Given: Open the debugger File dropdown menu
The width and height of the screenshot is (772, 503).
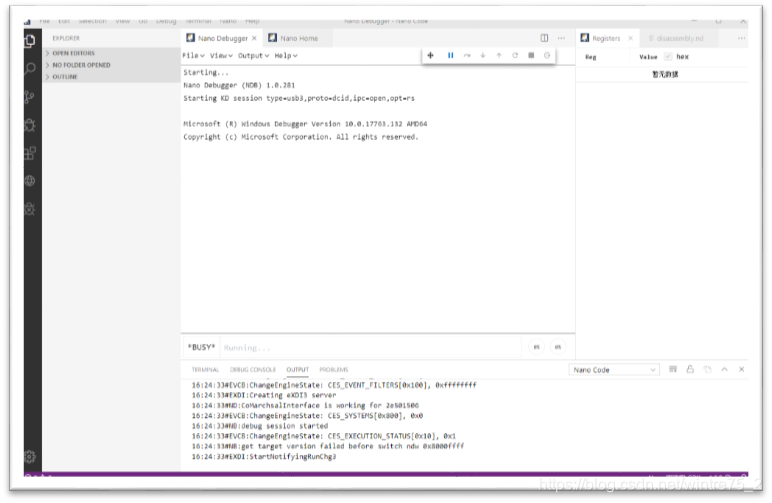Looking at the screenshot, I should click(x=193, y=56).
